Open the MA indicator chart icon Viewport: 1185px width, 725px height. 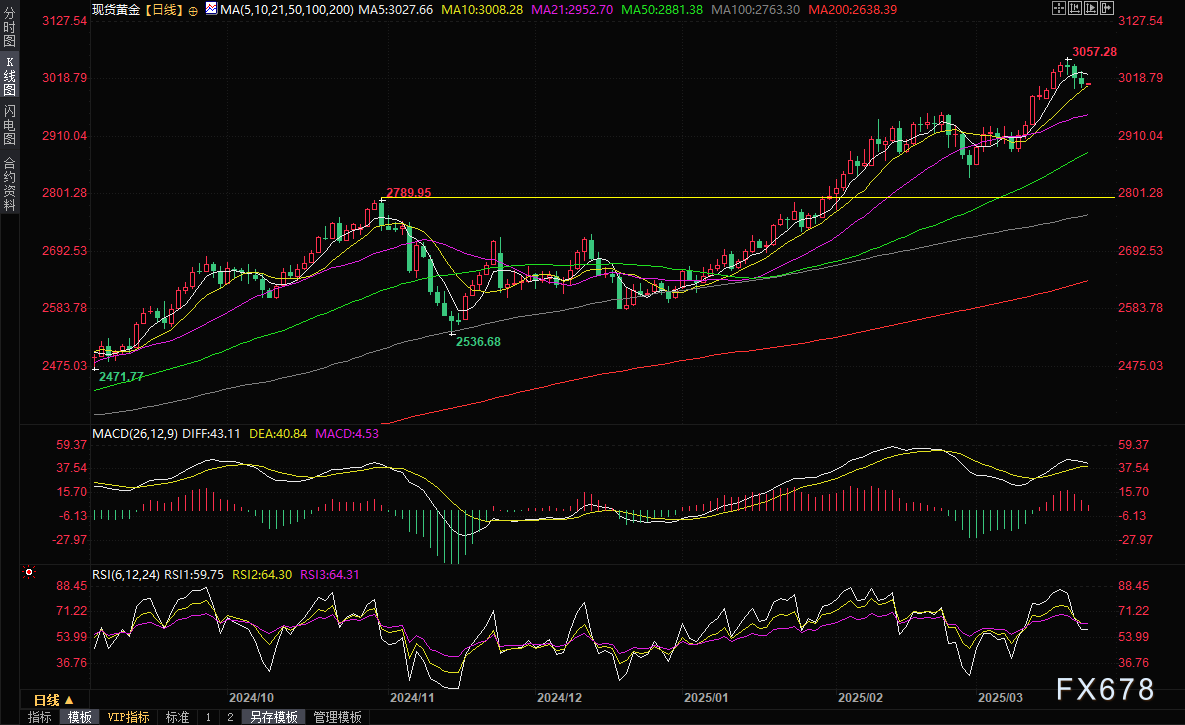[x=210, y=9]
